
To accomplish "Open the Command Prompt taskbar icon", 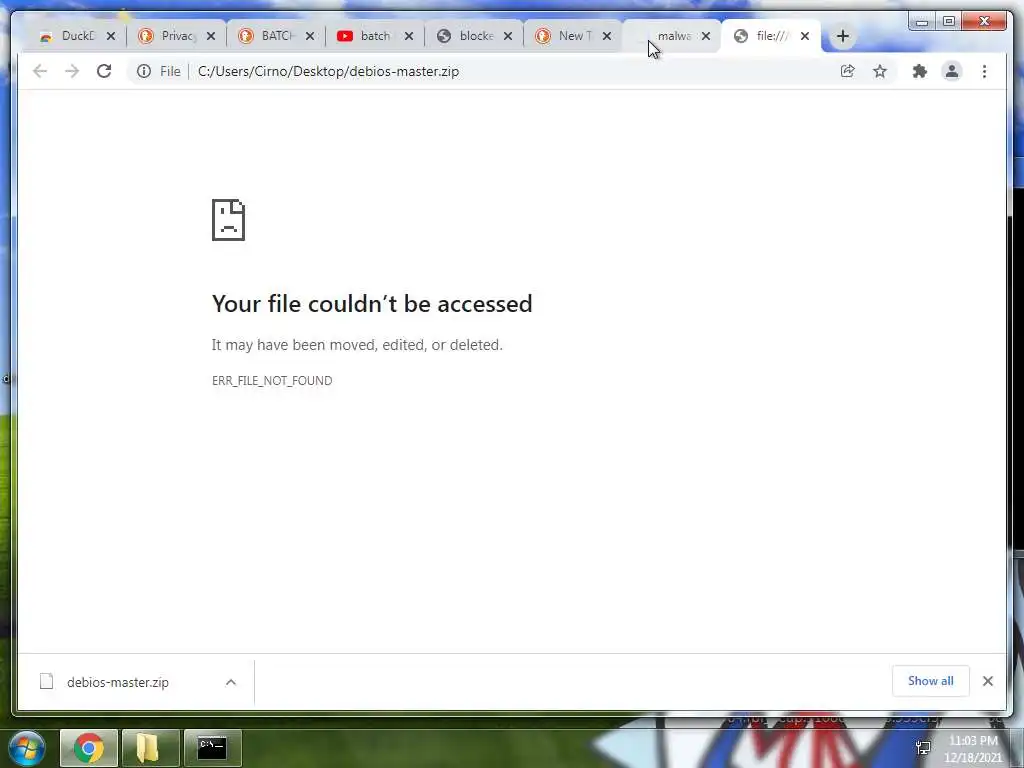I will point(212,748).
